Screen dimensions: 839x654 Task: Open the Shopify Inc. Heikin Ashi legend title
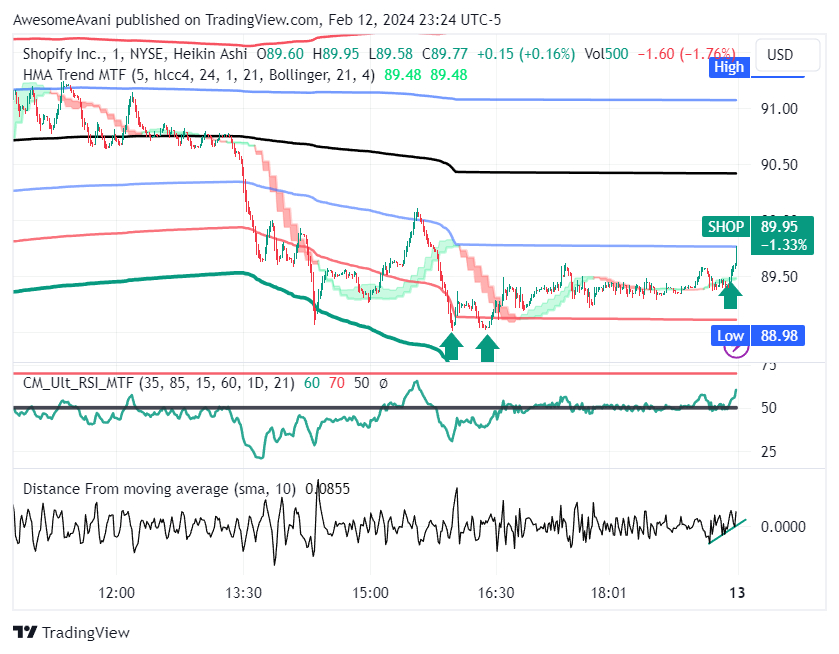[135, 54]
